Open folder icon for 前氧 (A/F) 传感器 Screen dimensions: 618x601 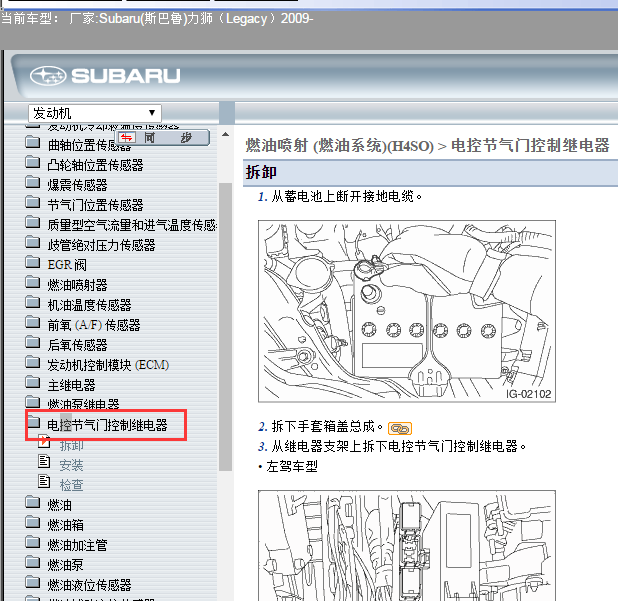point(33,322)
